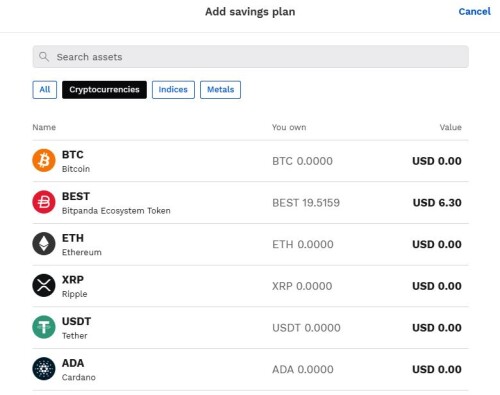Select the USD 6.30 value entry
This screenshot has height=395, width=500.
click(x=437, y=203)
